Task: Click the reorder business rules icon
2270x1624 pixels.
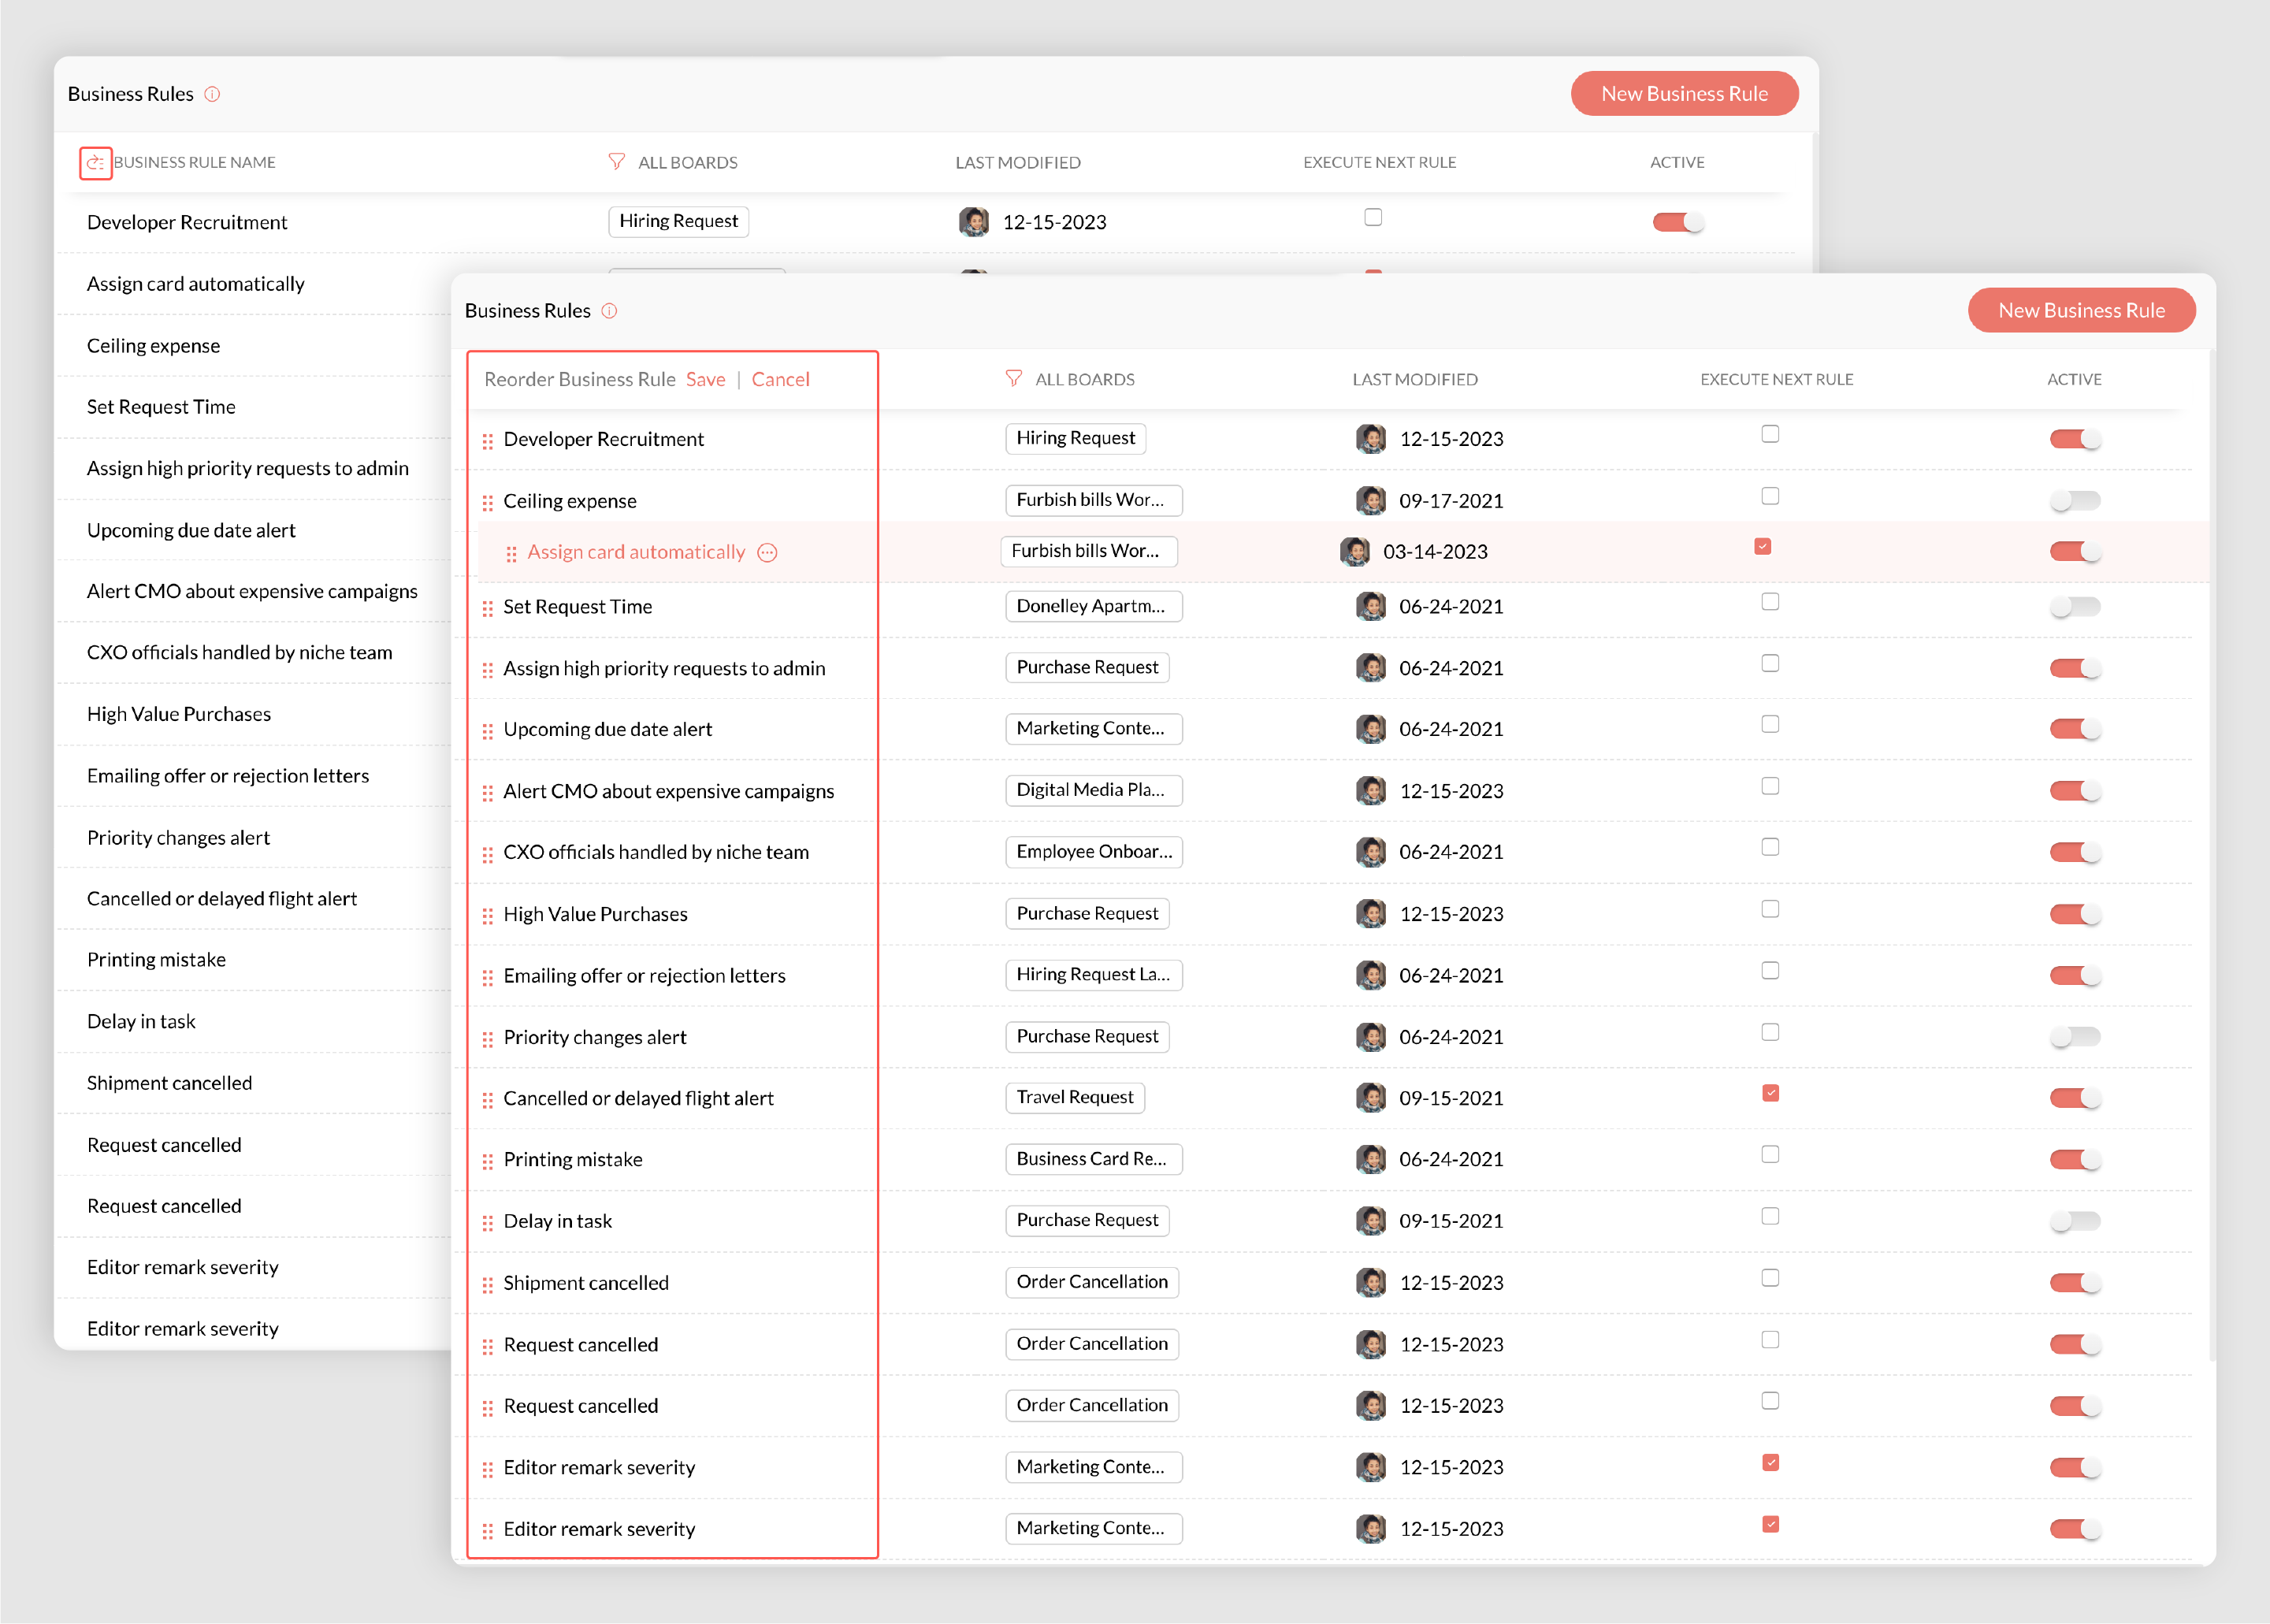Action: click(95, 162)
